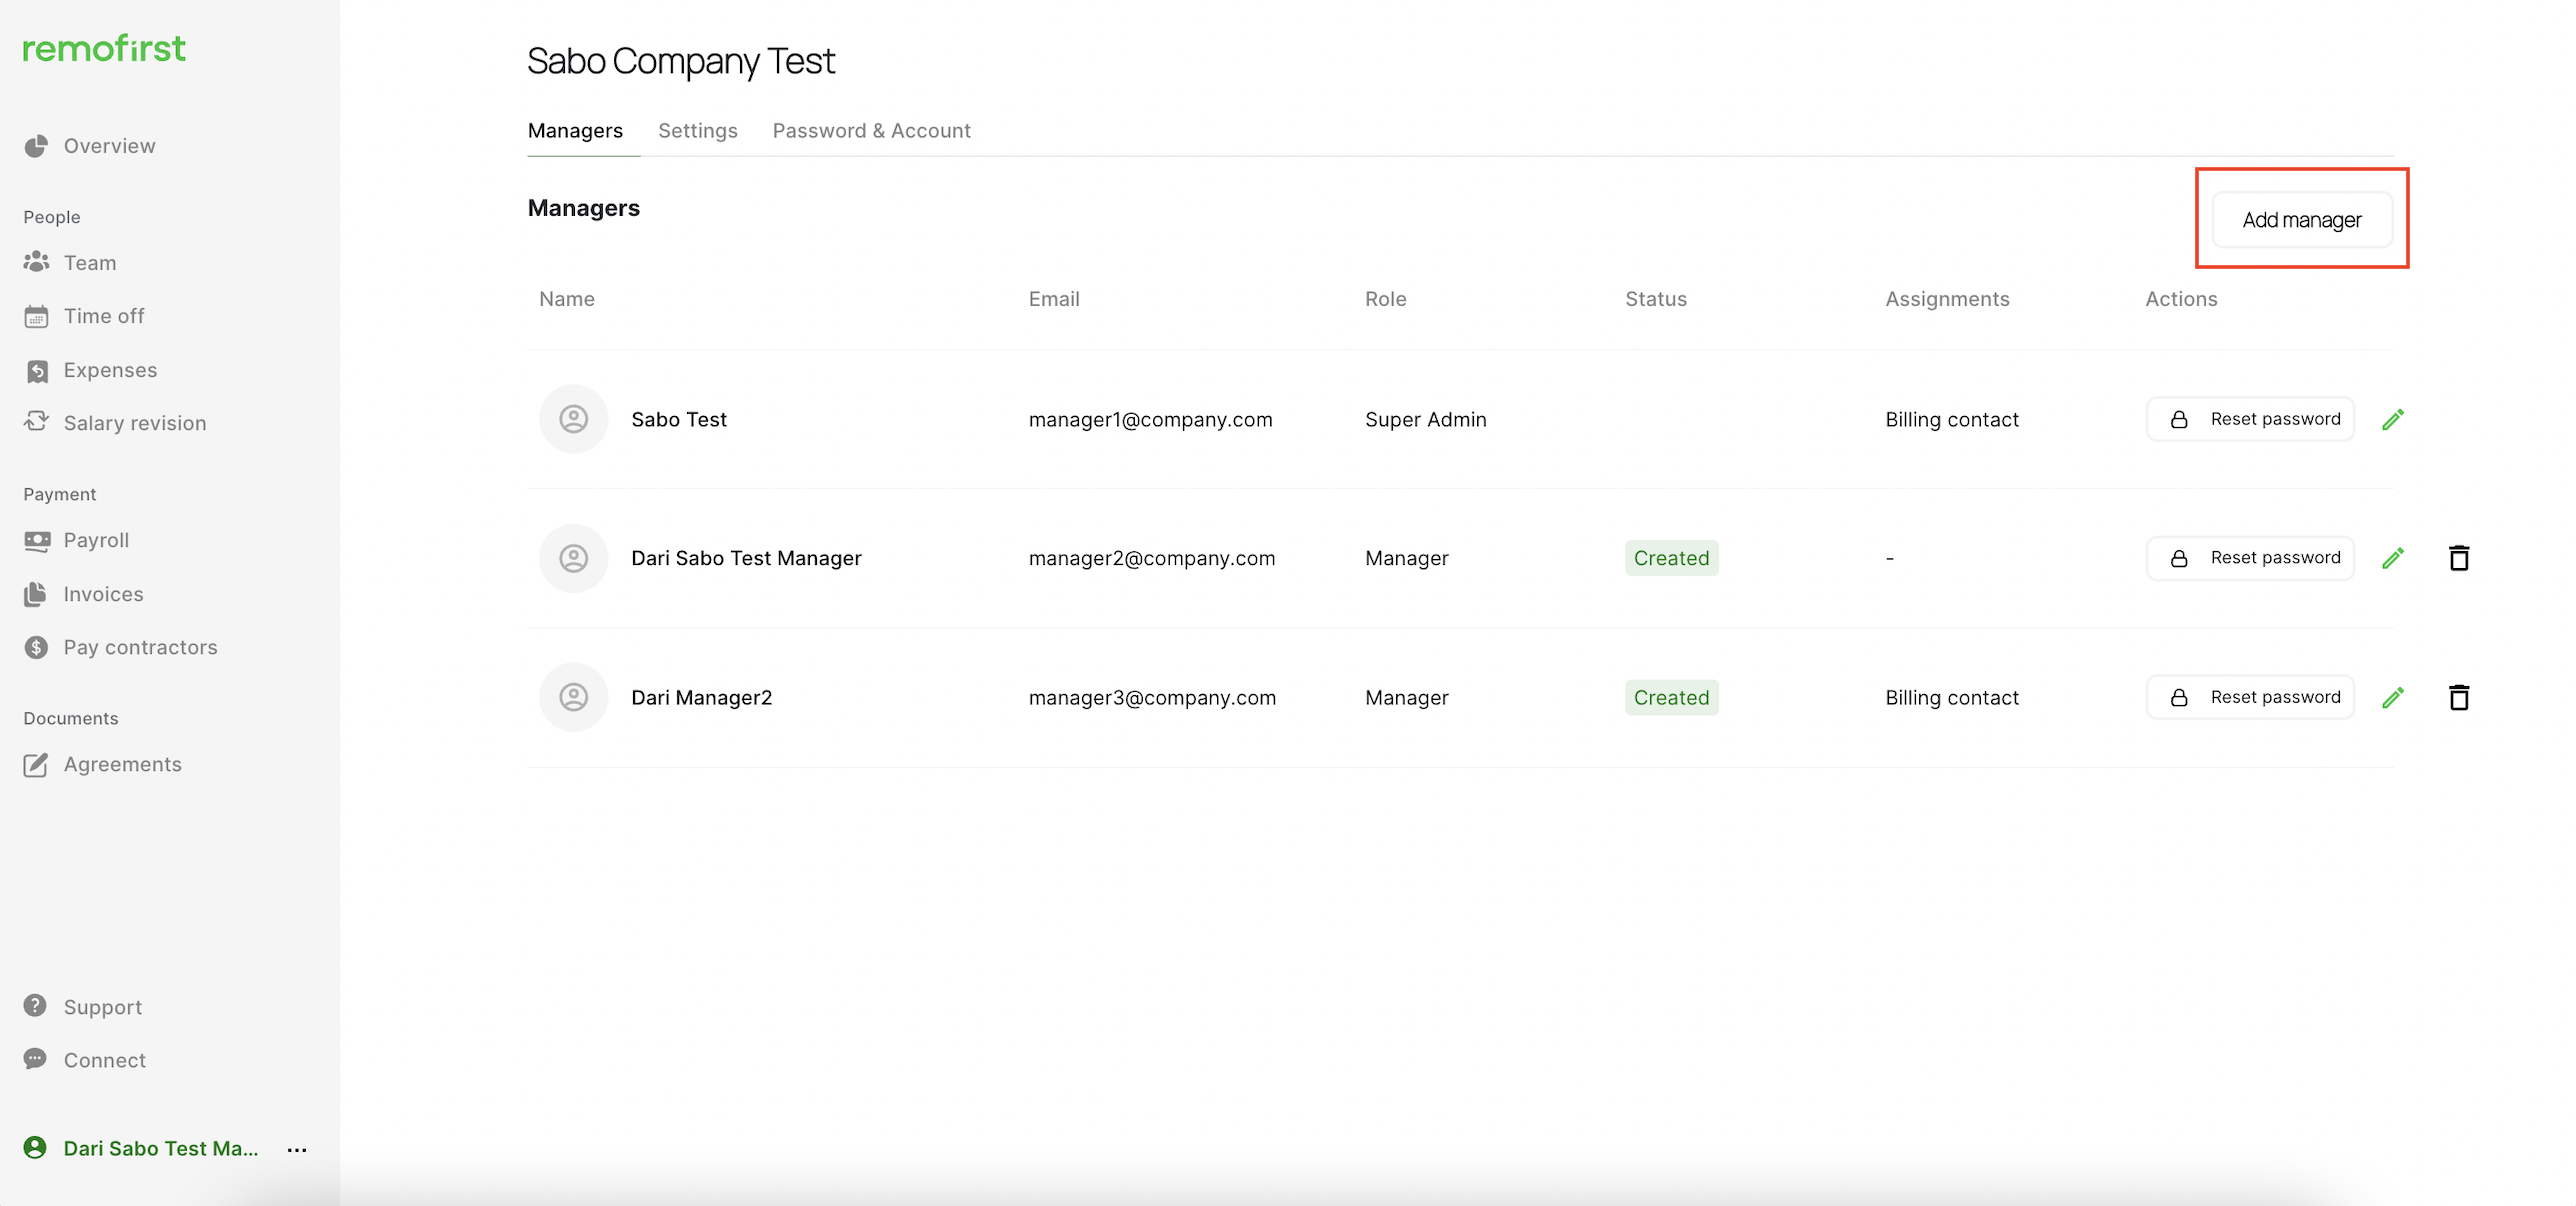The height and width of the screenshot is (1206, 2576).
Task: Open Salary revision in the sidebar
Action: tap(135, 423)
